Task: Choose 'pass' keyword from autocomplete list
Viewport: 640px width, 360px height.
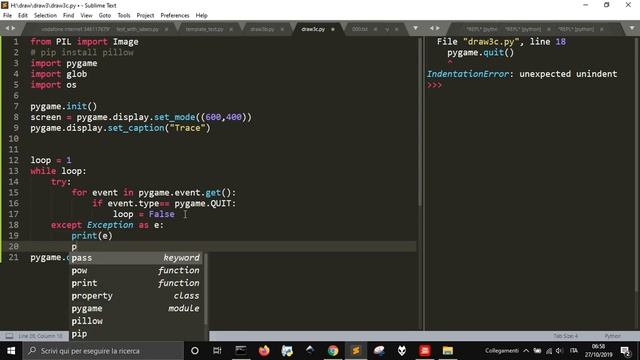Action: click(136, 258)
